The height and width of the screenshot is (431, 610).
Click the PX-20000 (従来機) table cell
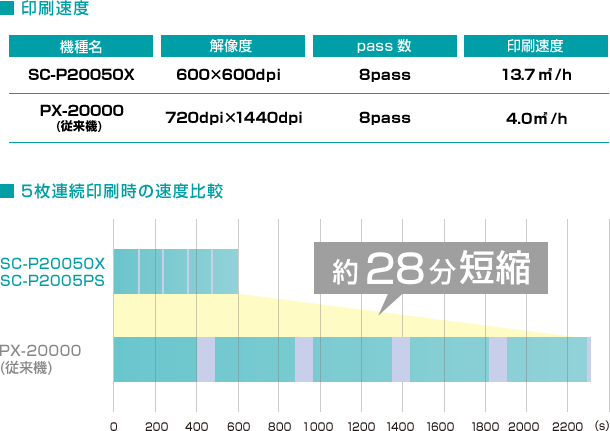click(81, 117)
